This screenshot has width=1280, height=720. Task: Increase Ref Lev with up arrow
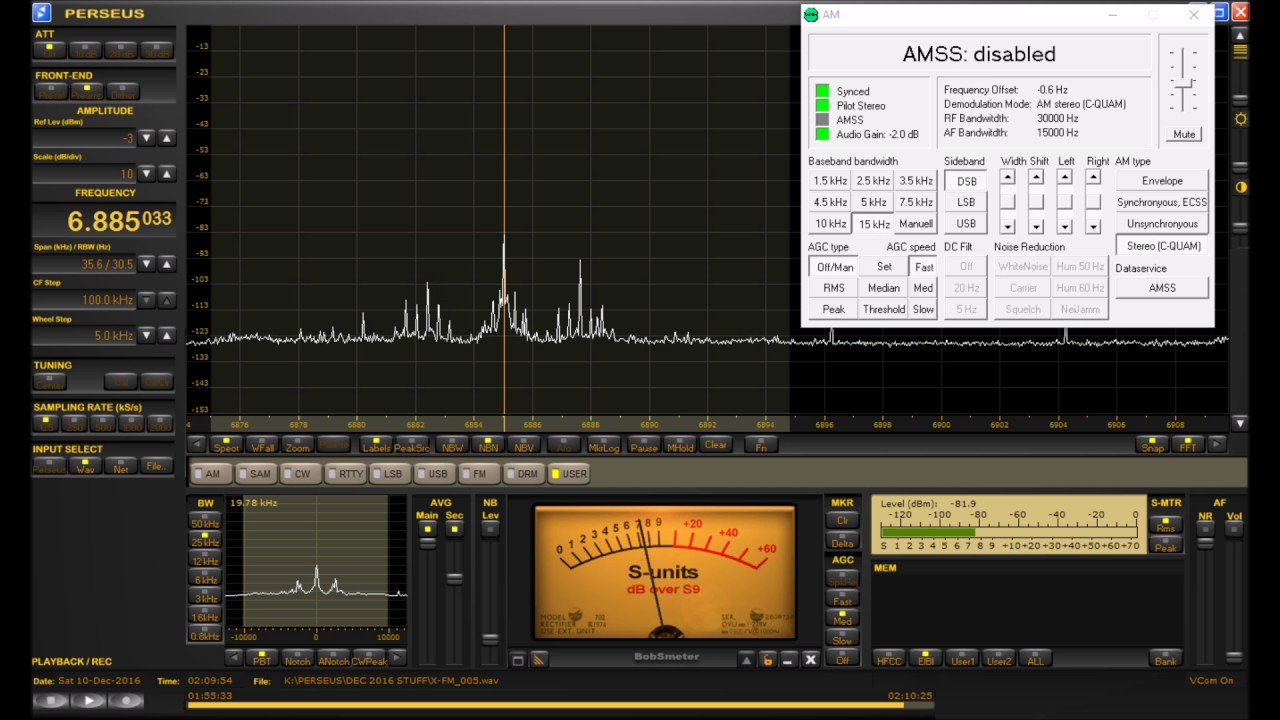167,138
